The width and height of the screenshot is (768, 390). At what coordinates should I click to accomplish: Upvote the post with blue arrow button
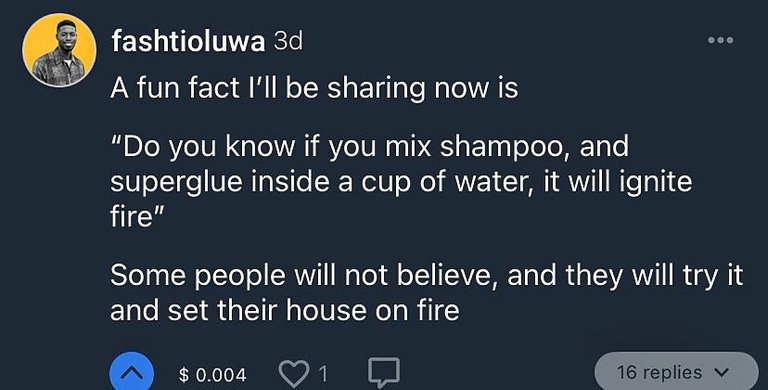pyautogui.click(x=131, y=373)
